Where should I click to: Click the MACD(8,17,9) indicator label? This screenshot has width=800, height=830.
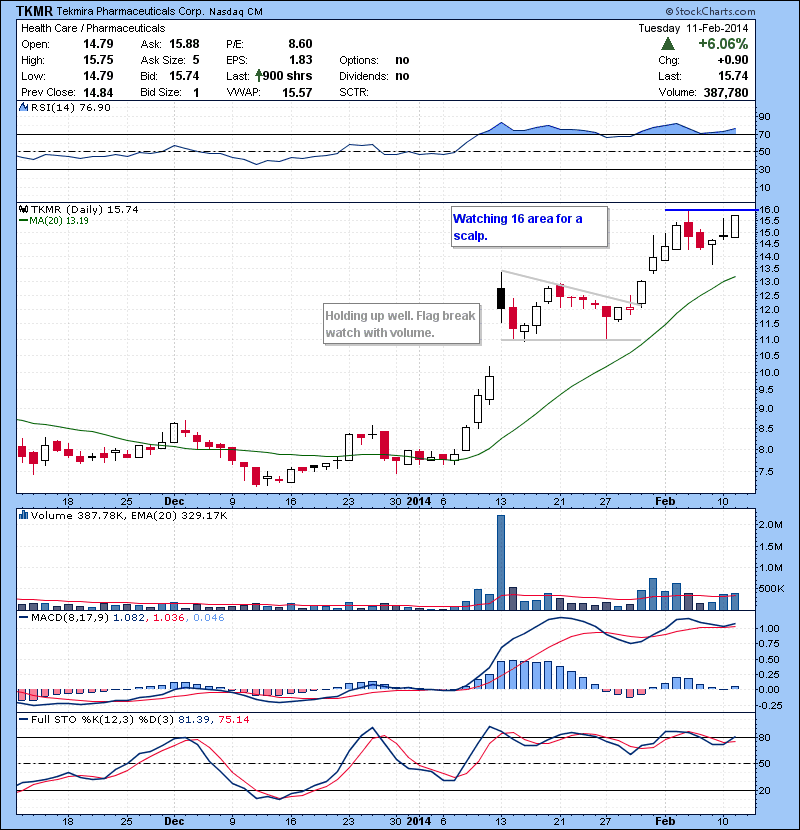(69, 617)
